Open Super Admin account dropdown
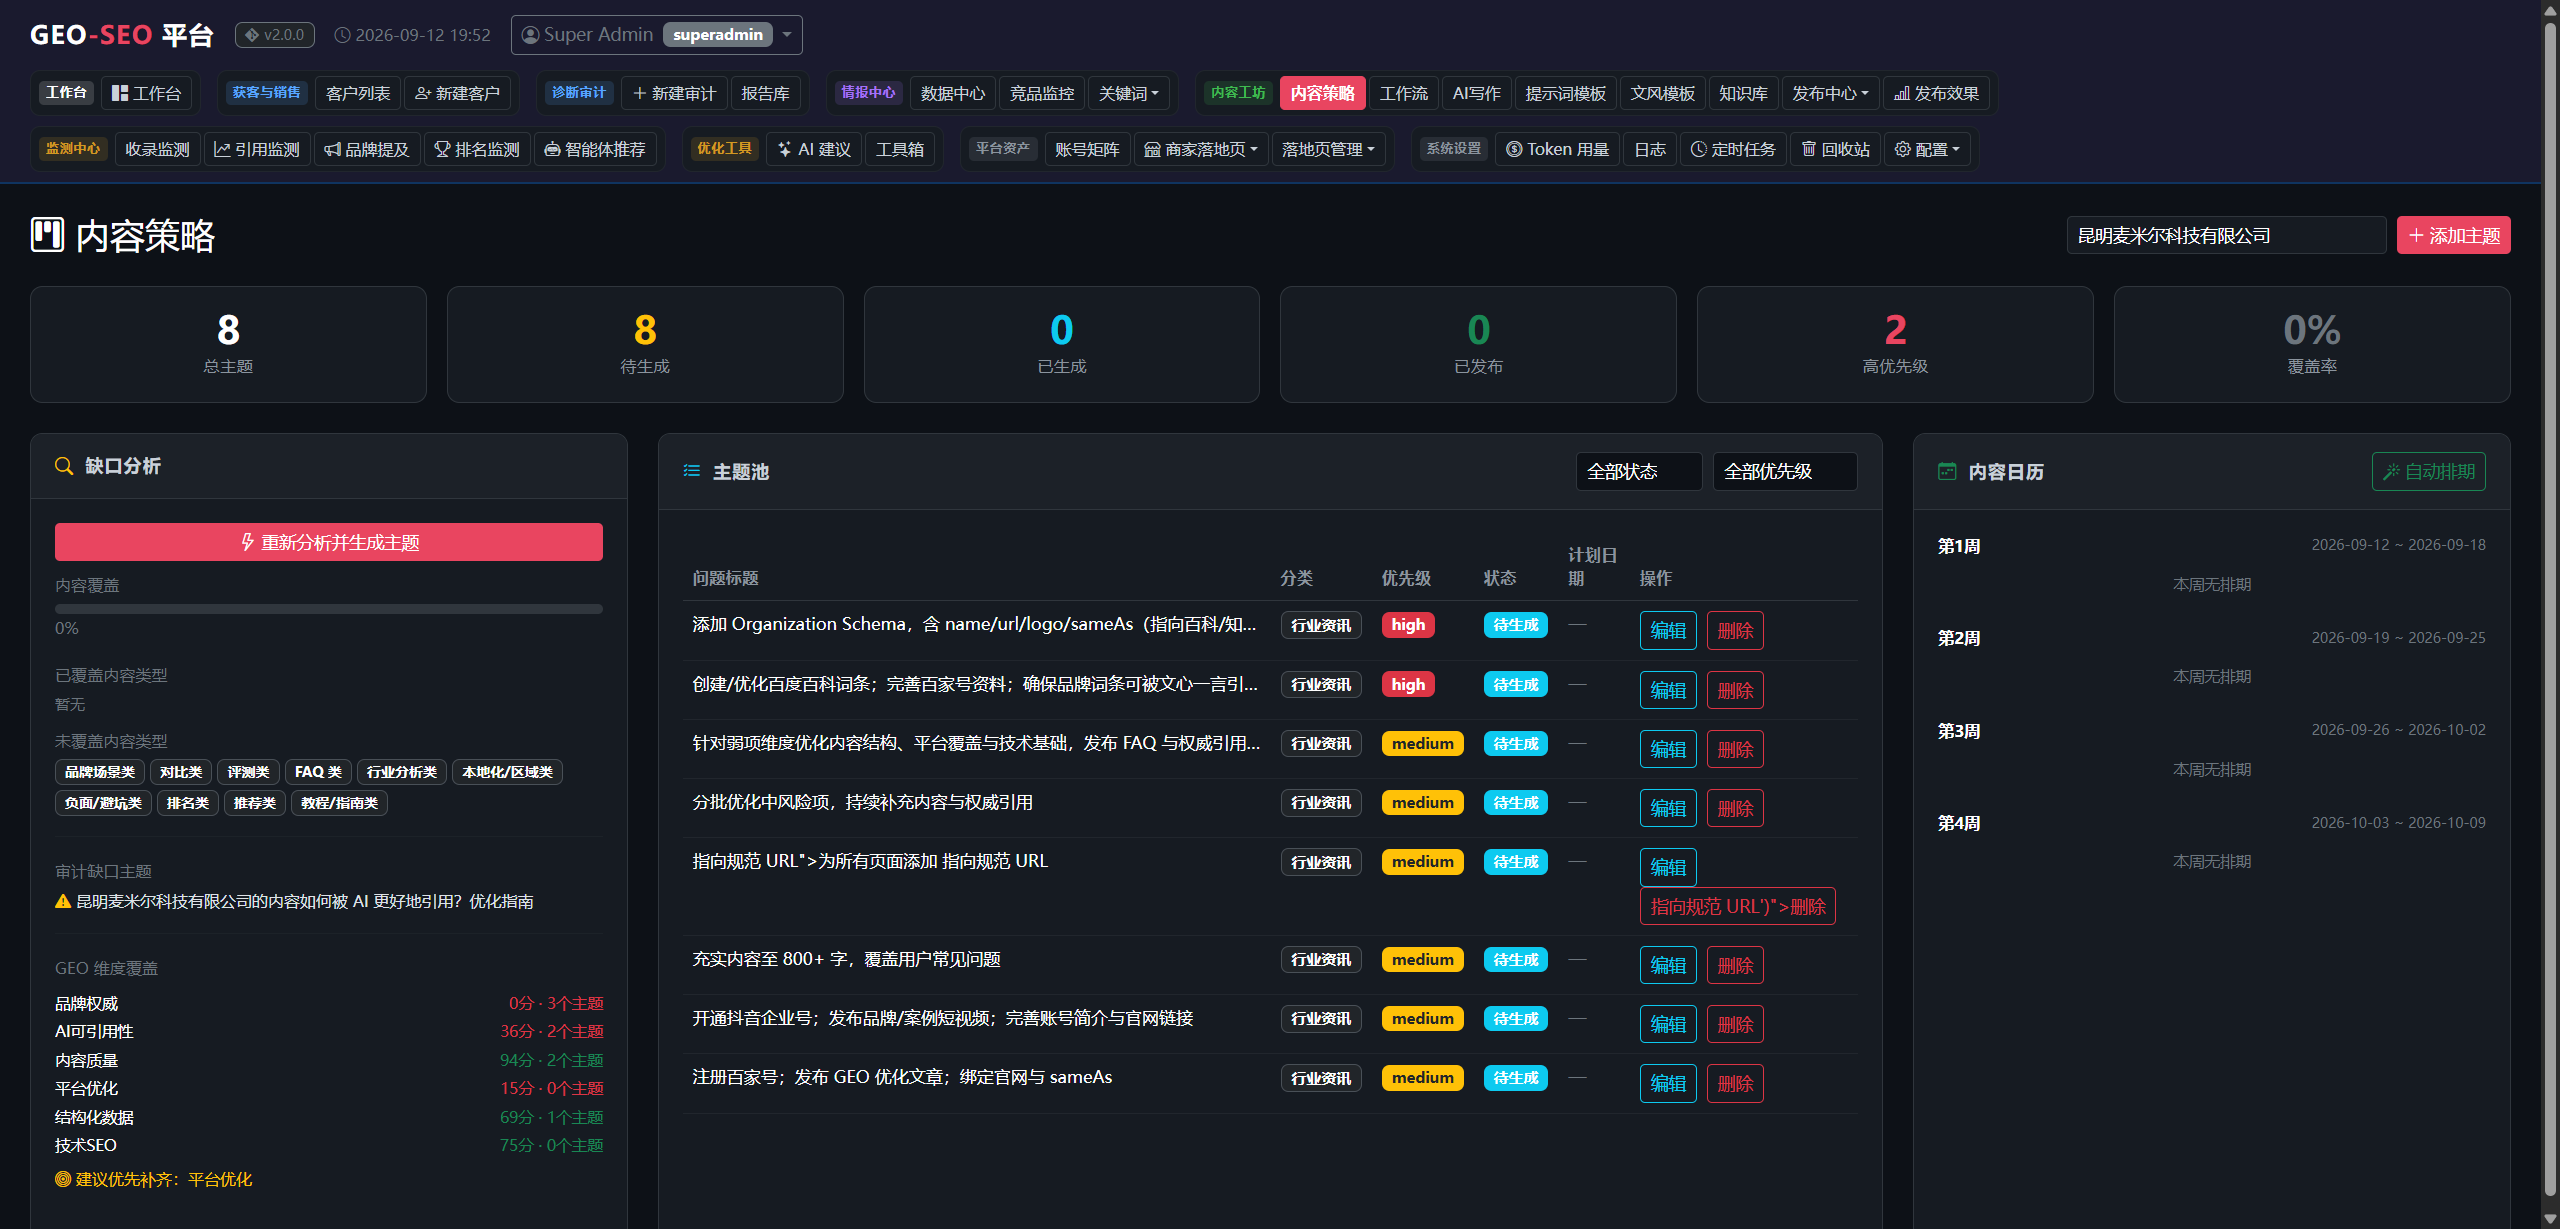 [656, 35]
